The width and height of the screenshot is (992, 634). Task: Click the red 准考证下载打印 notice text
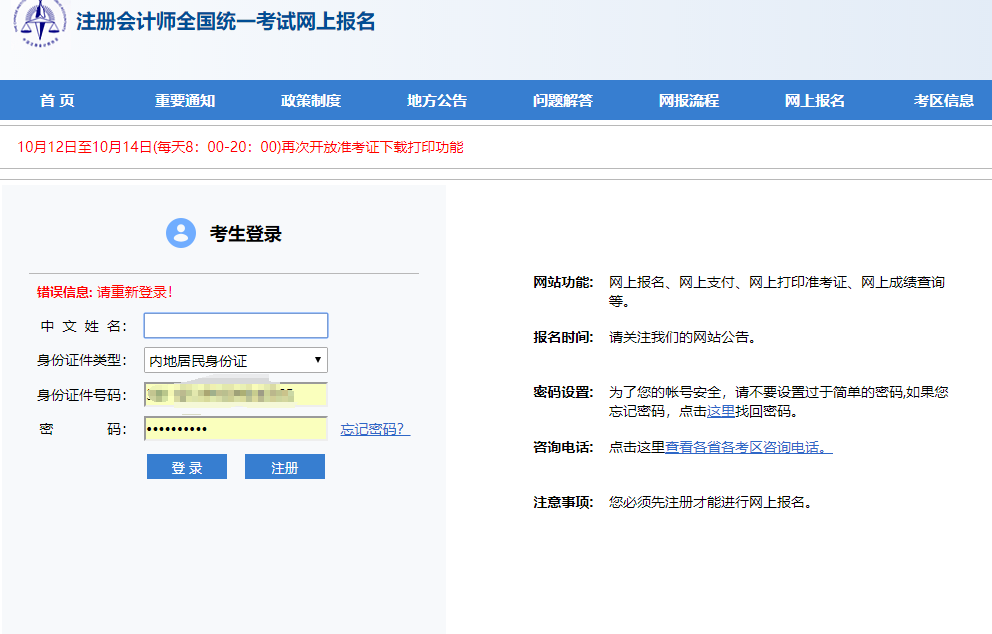click(241, 147)
